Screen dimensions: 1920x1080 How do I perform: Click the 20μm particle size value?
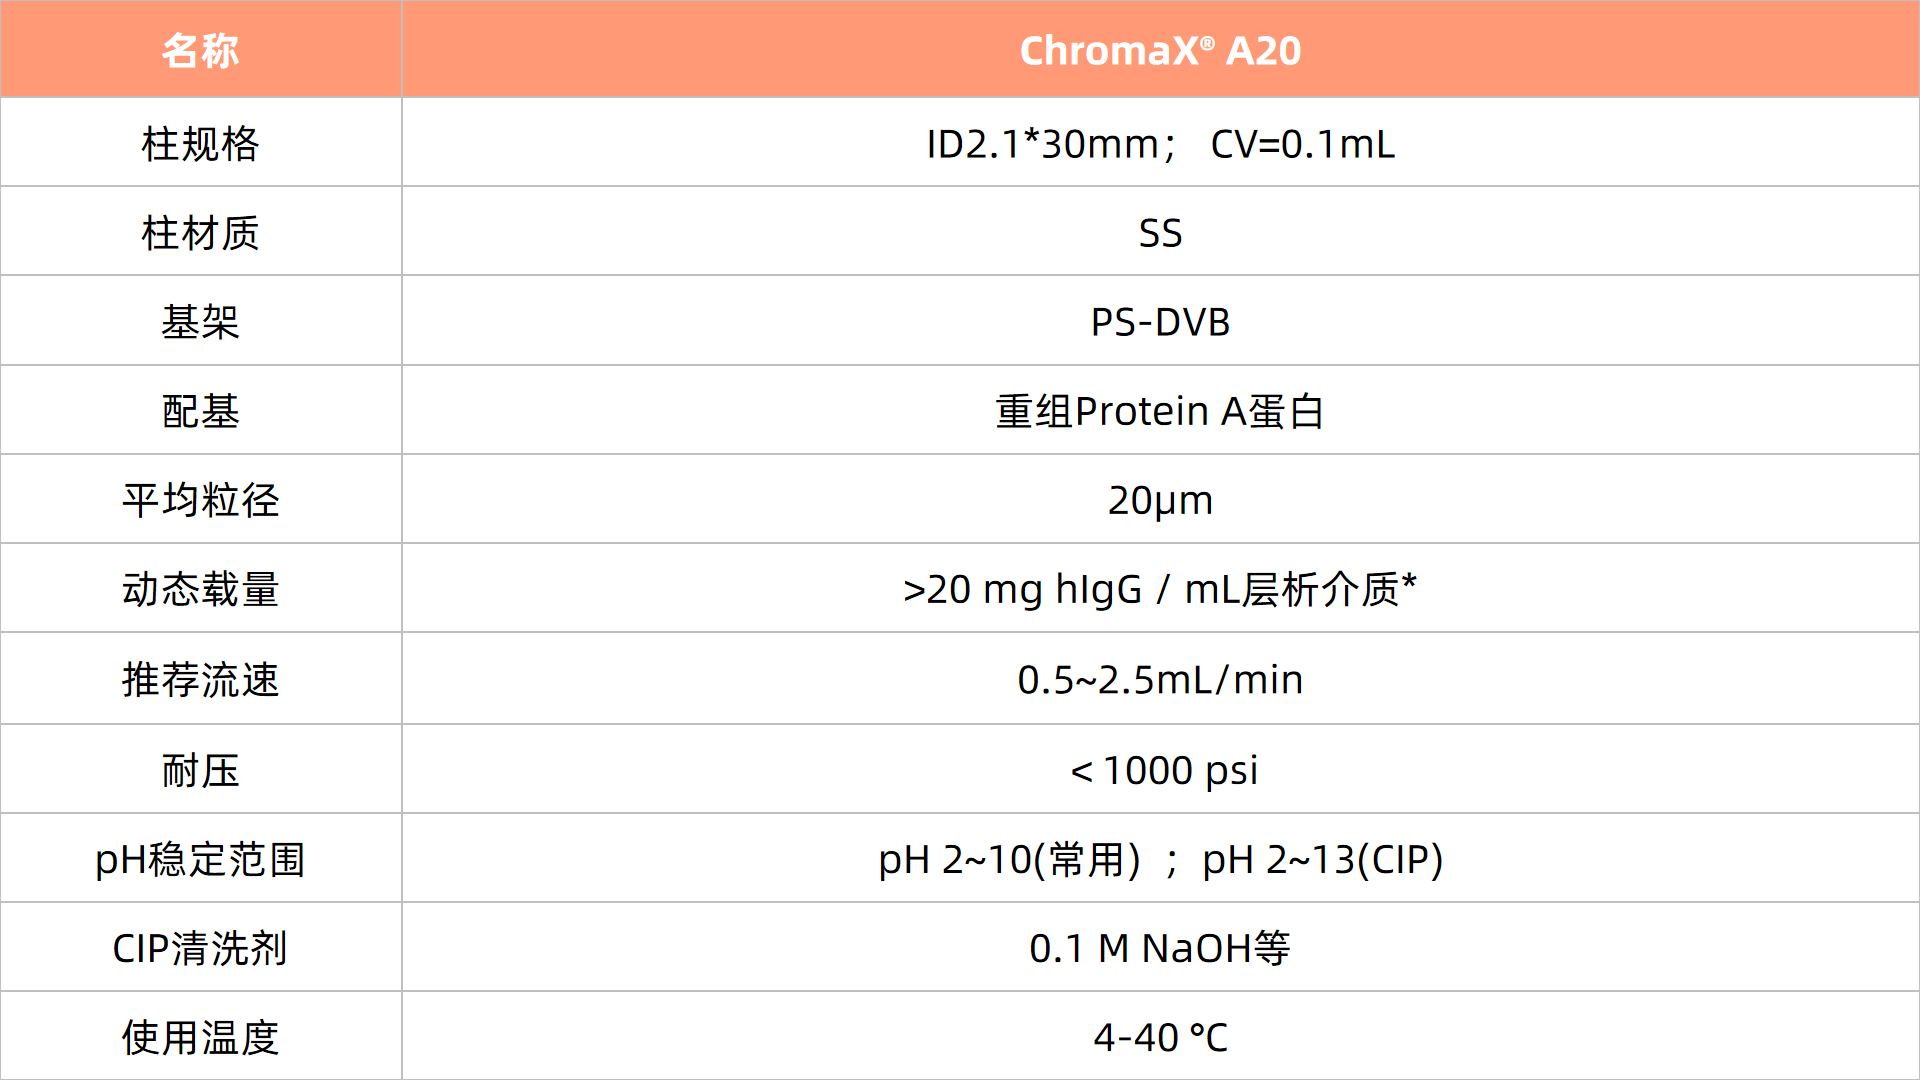pyautogui.click(x=1160, y=500)
